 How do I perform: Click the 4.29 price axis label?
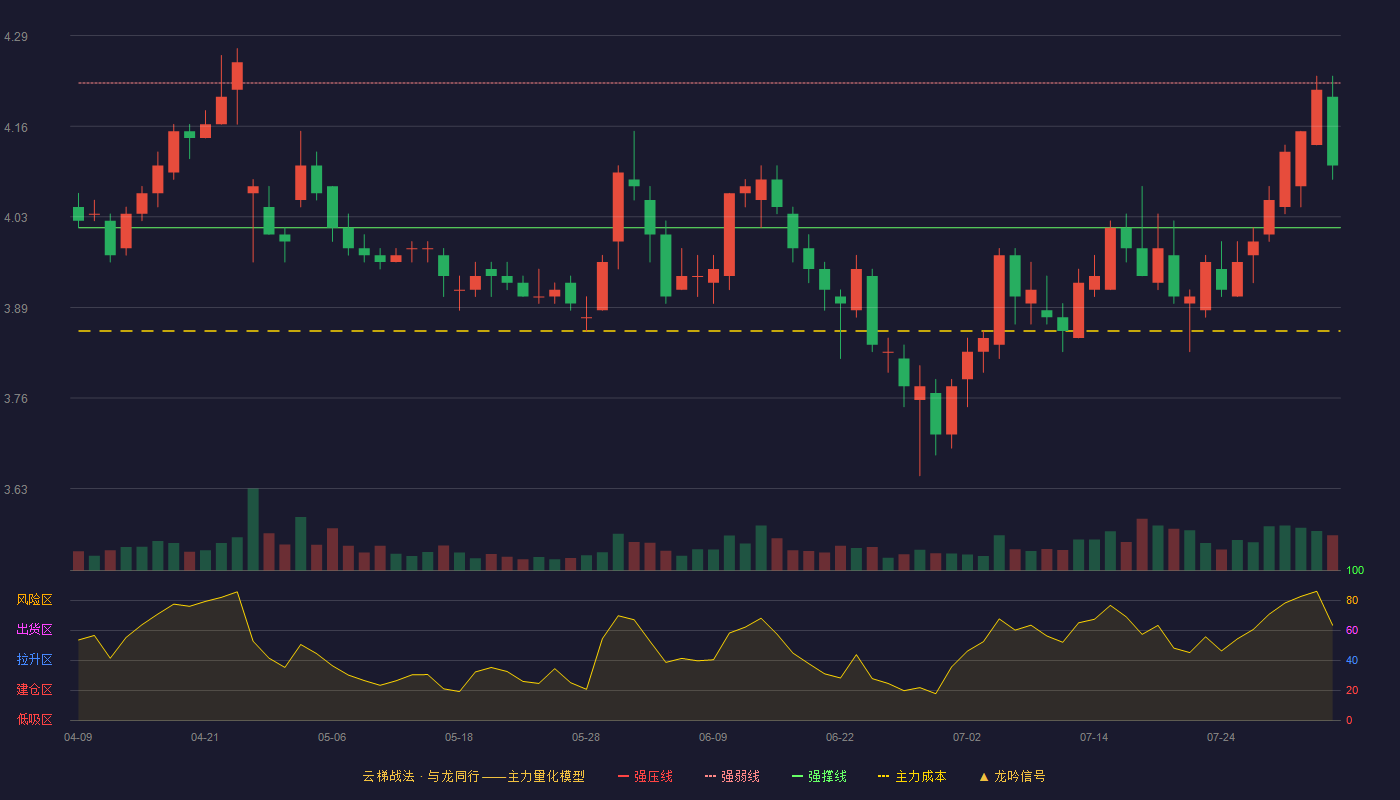[x=16, y=37]
